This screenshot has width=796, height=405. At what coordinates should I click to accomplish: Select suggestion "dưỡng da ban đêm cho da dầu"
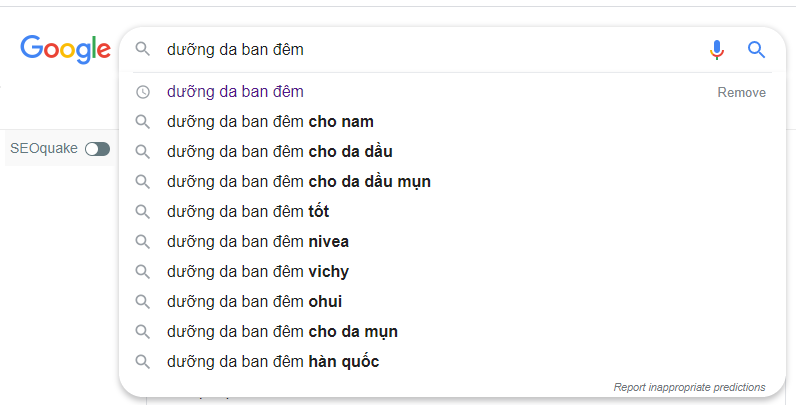280,152
